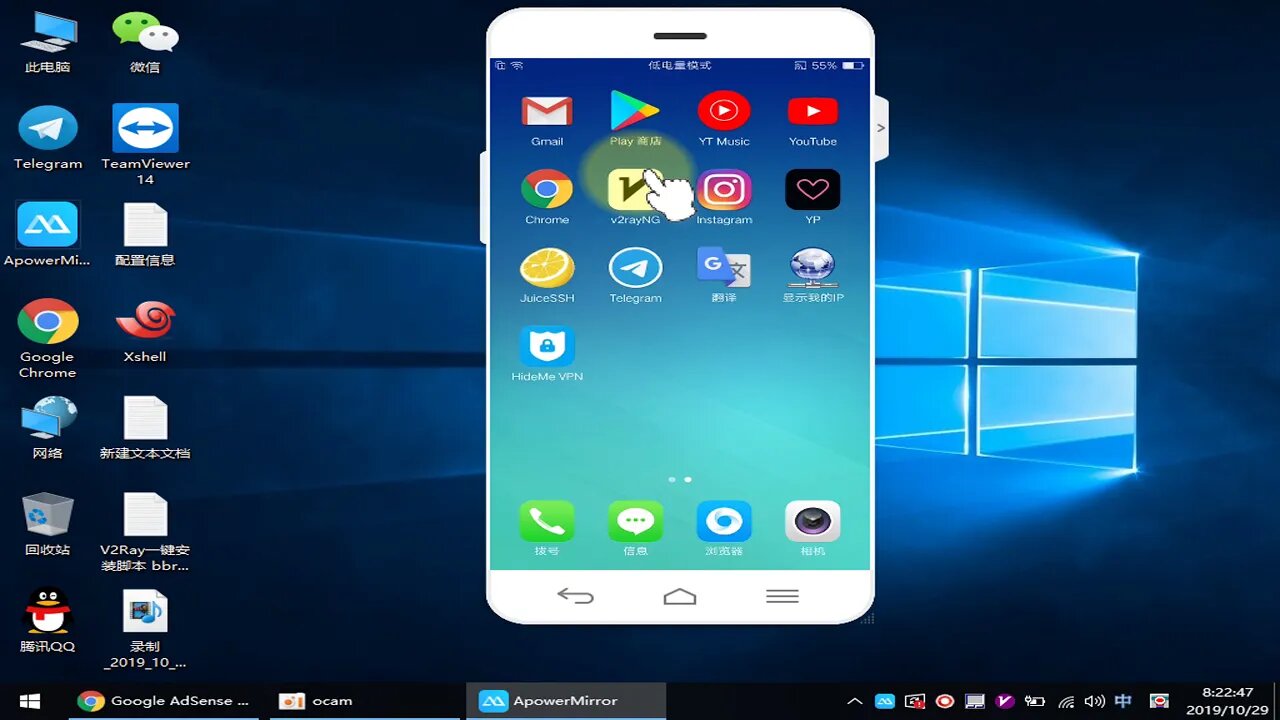Select the Recycle Bin desktop icon
1280x720 pixels.
tap(47, 524)
